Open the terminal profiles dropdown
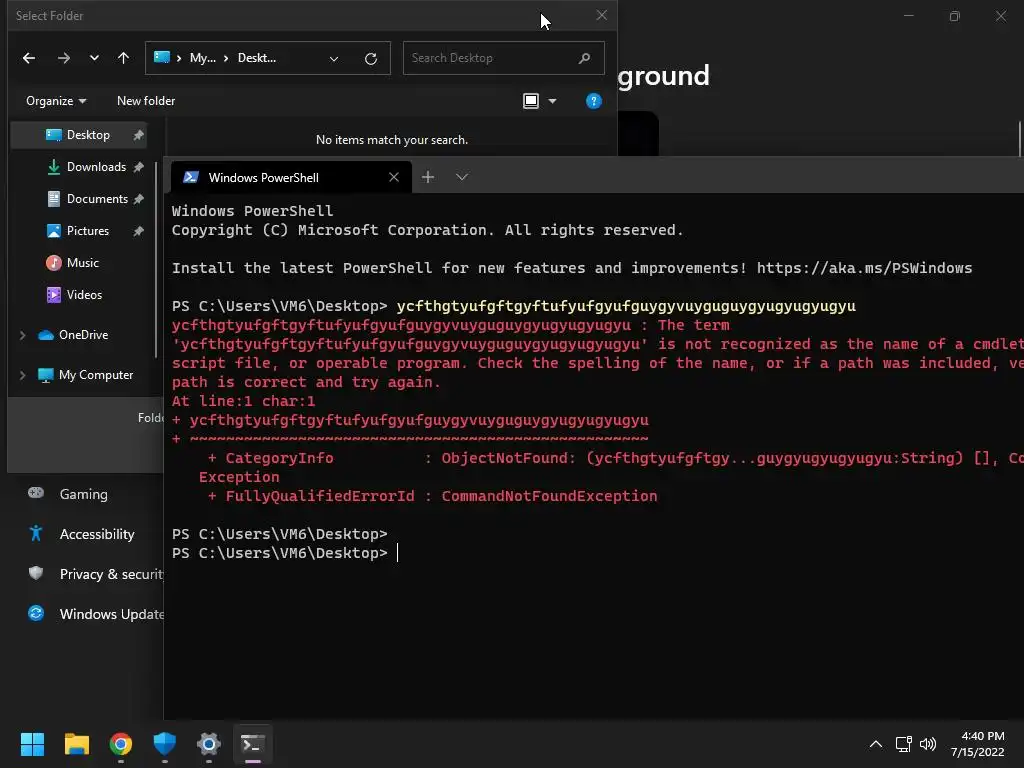The image size is (1024, 768). (x=462, y=177)
